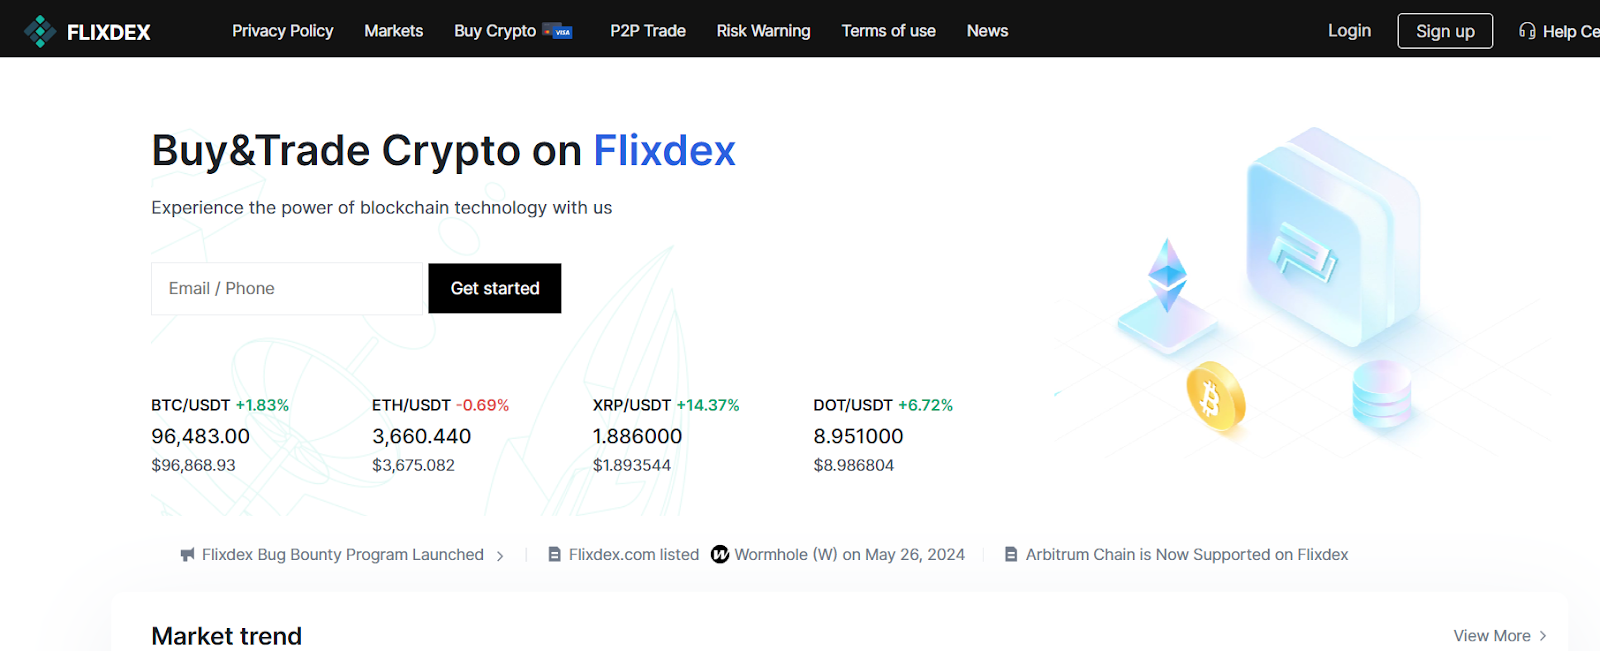Click the megaphone announcement icon
The height and width of the screenshot is (651, 1600).
tap(188, 554)
